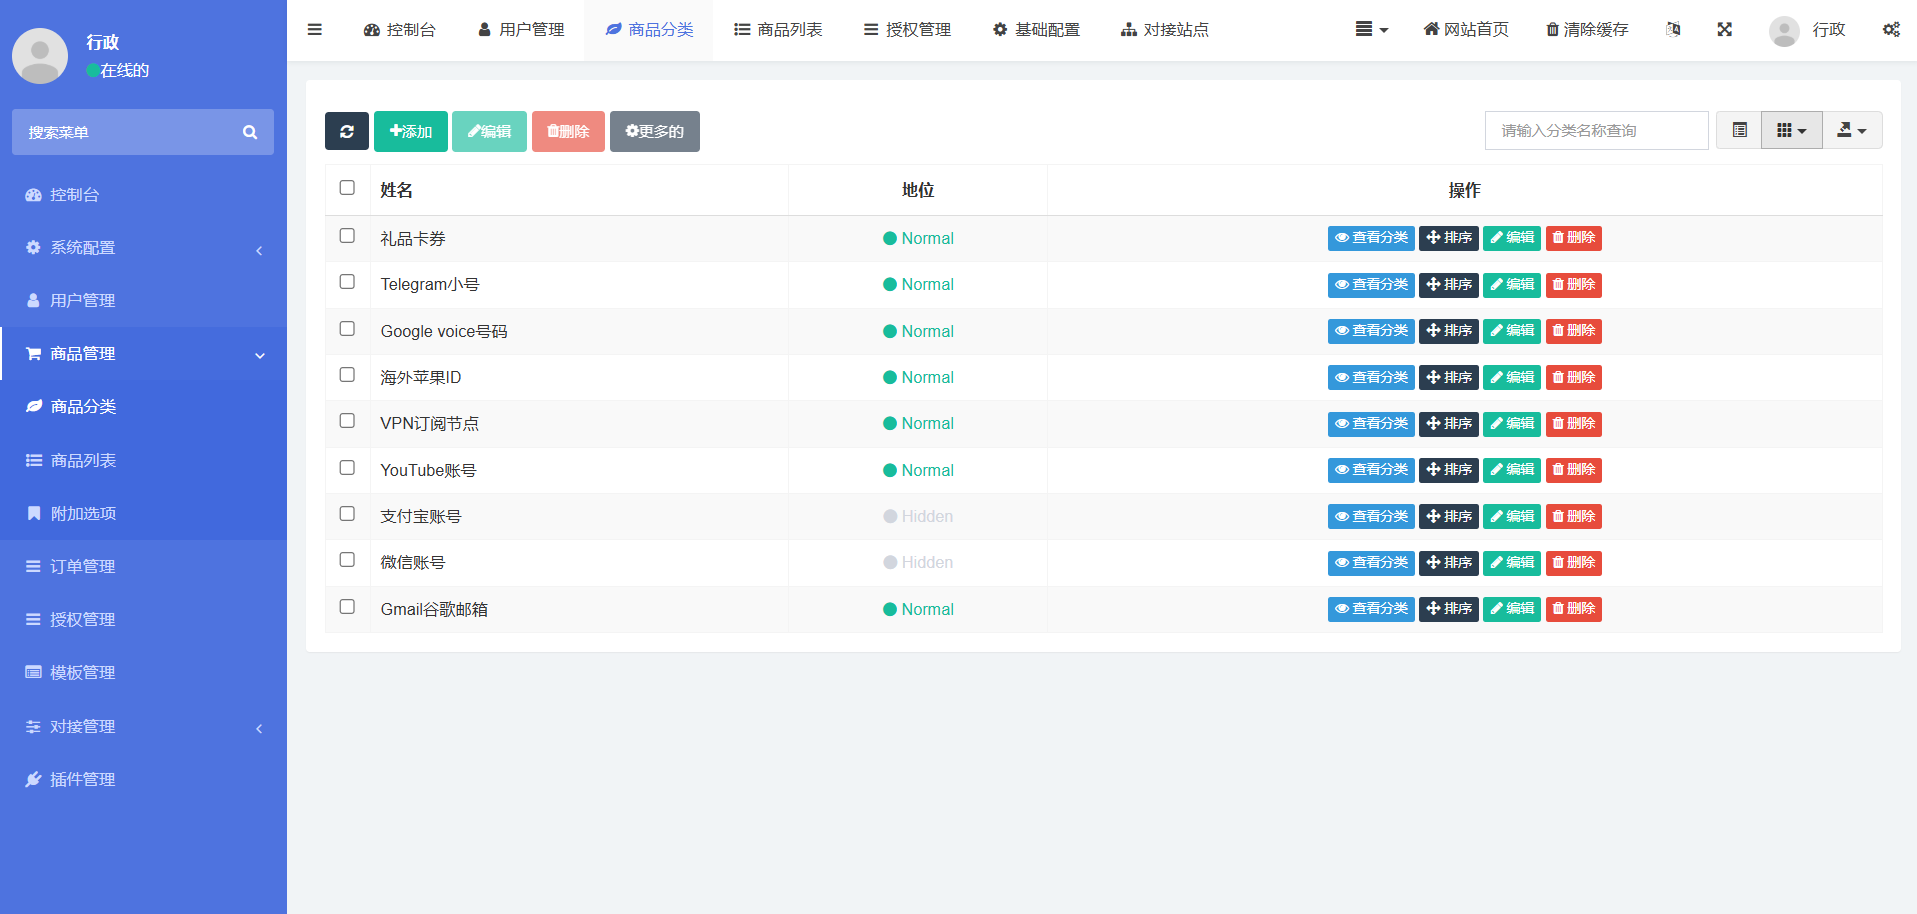This screenshot has width=1917, height=914.
Task: Switch to 商品分类 top tab
Action: [649, 30]
